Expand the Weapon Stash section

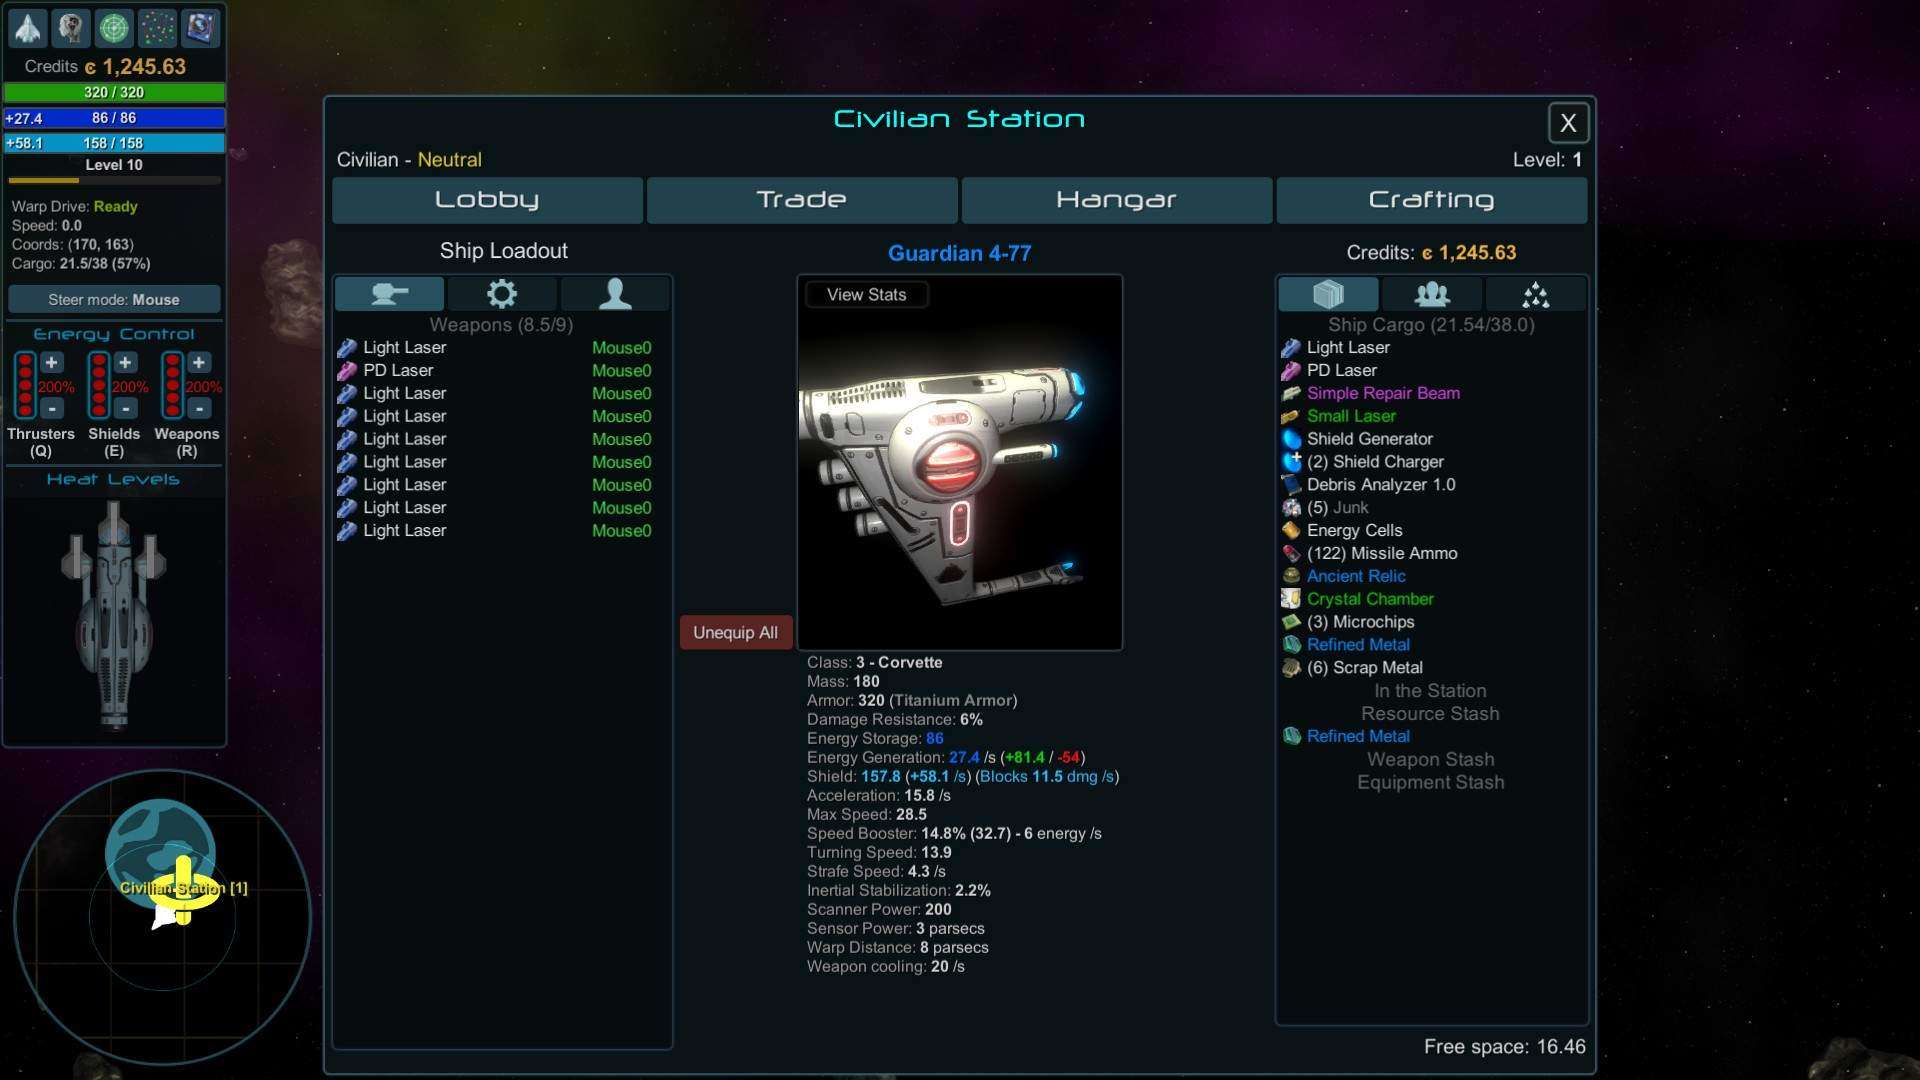(1429, 758)
